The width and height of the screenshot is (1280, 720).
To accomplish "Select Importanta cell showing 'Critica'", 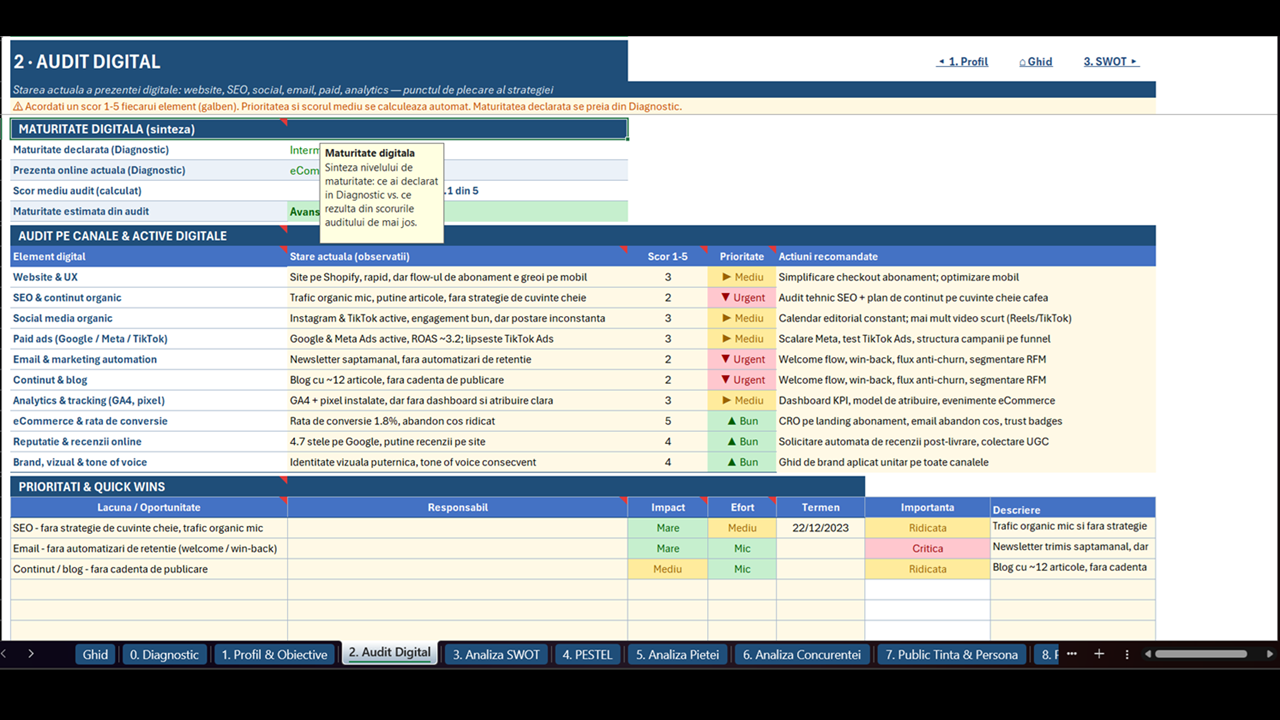I will 927,548.
